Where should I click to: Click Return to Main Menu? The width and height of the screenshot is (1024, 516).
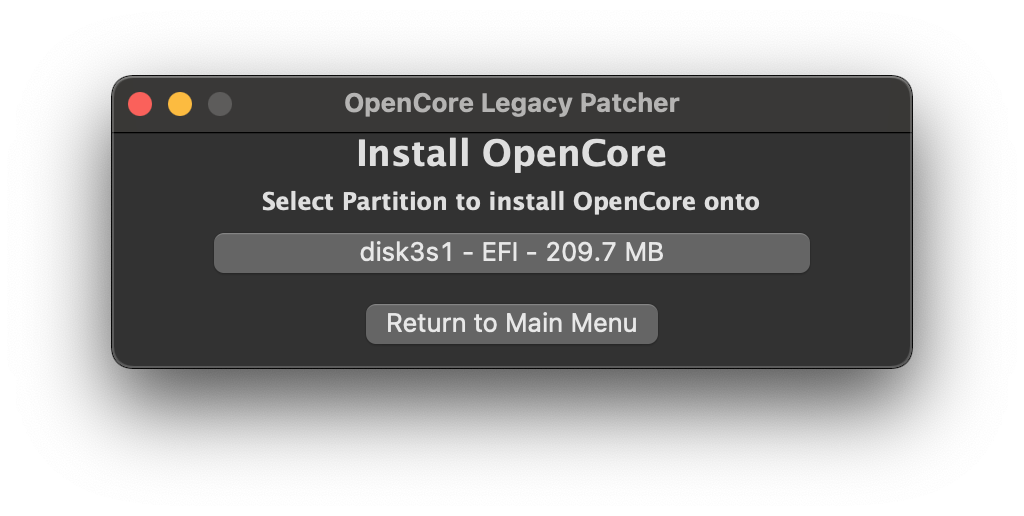coord(511,324)
